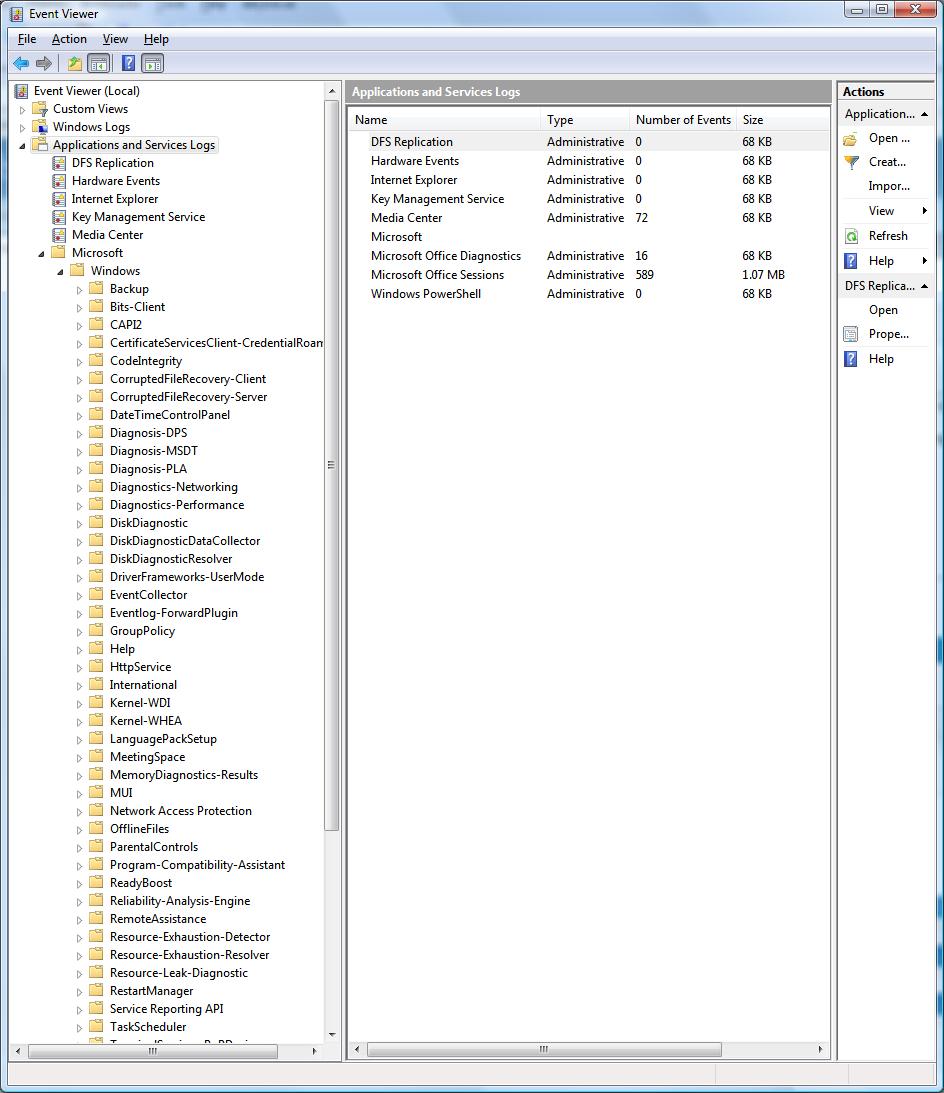Screen dimensions: 944x1093
Task: Select Microsoft Office Diagnostics list row
Action: click(x=588, y=256)
